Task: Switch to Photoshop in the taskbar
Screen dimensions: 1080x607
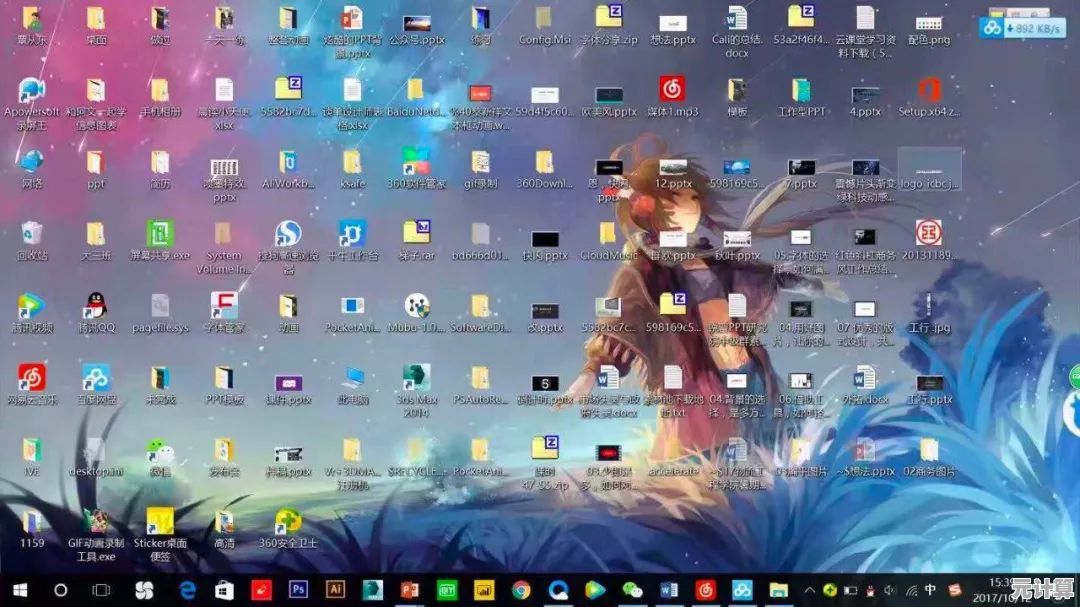Action: [x=298, y=590]
